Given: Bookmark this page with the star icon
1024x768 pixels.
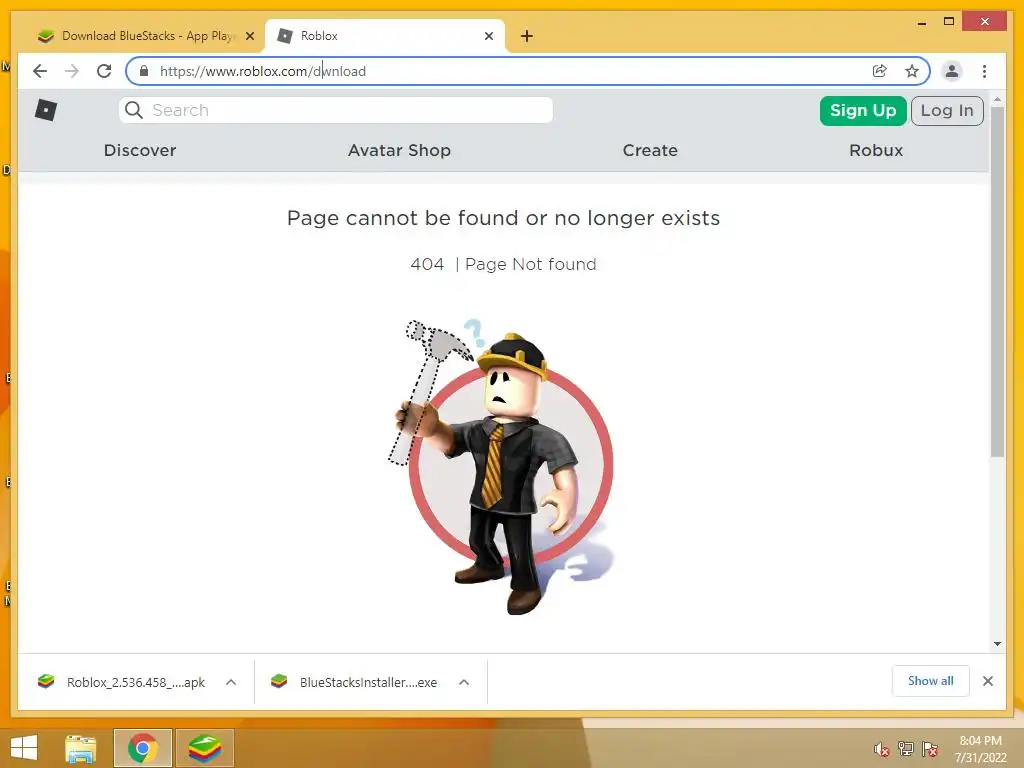Looking at the screenshot, I should 912,71.
